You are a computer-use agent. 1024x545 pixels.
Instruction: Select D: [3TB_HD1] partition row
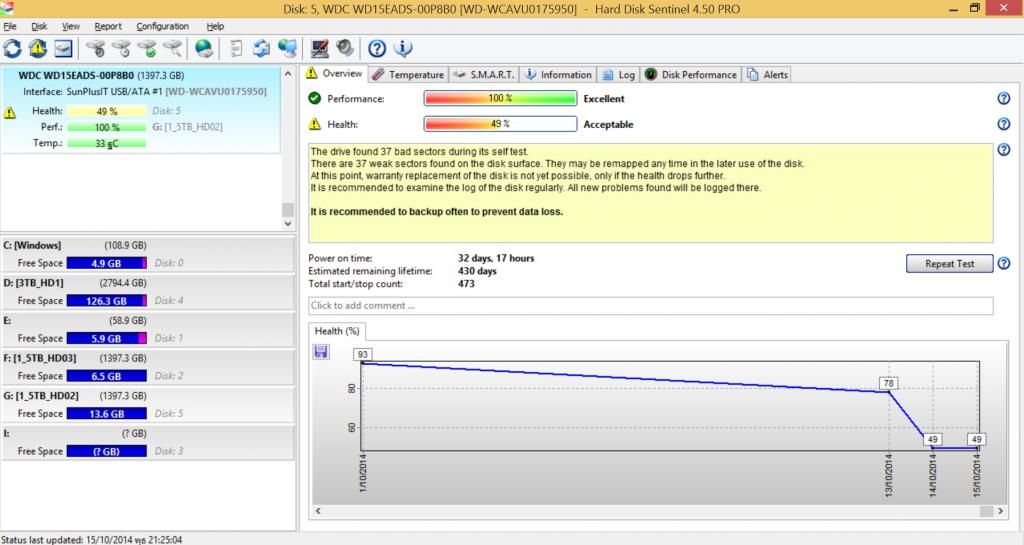tap(148, 292)
